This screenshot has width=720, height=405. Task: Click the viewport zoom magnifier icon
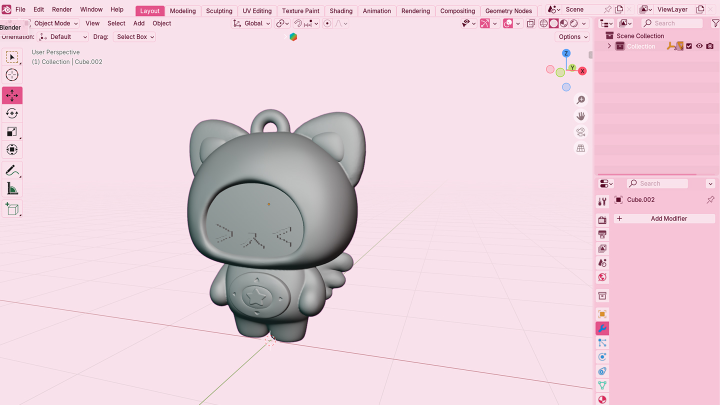pos(581,100)
